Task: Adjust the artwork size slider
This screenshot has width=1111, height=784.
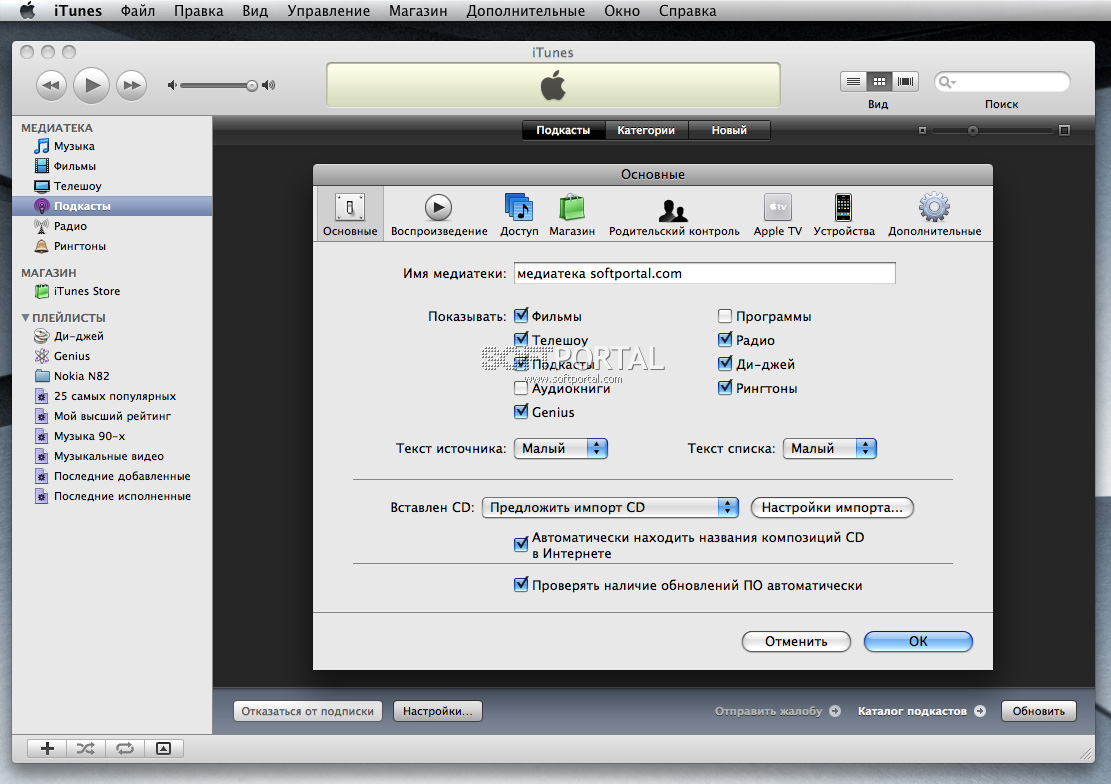Action: pos(973,130)
